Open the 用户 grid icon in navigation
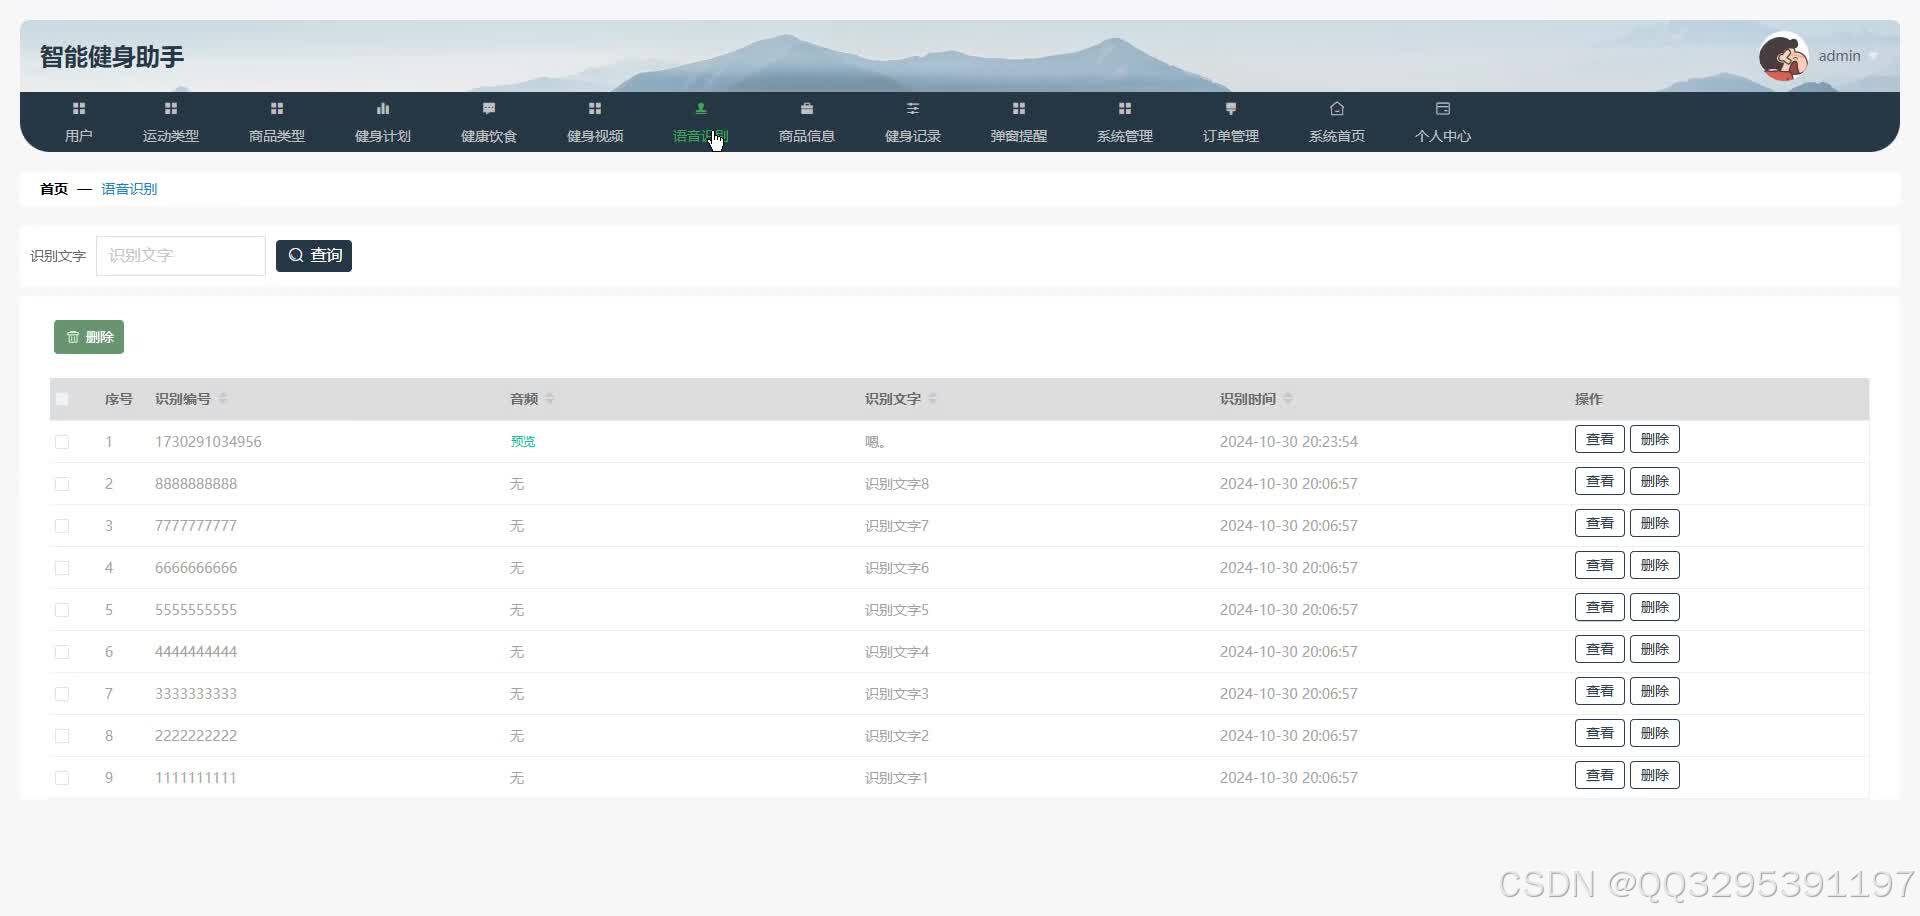 pos(79,108)
